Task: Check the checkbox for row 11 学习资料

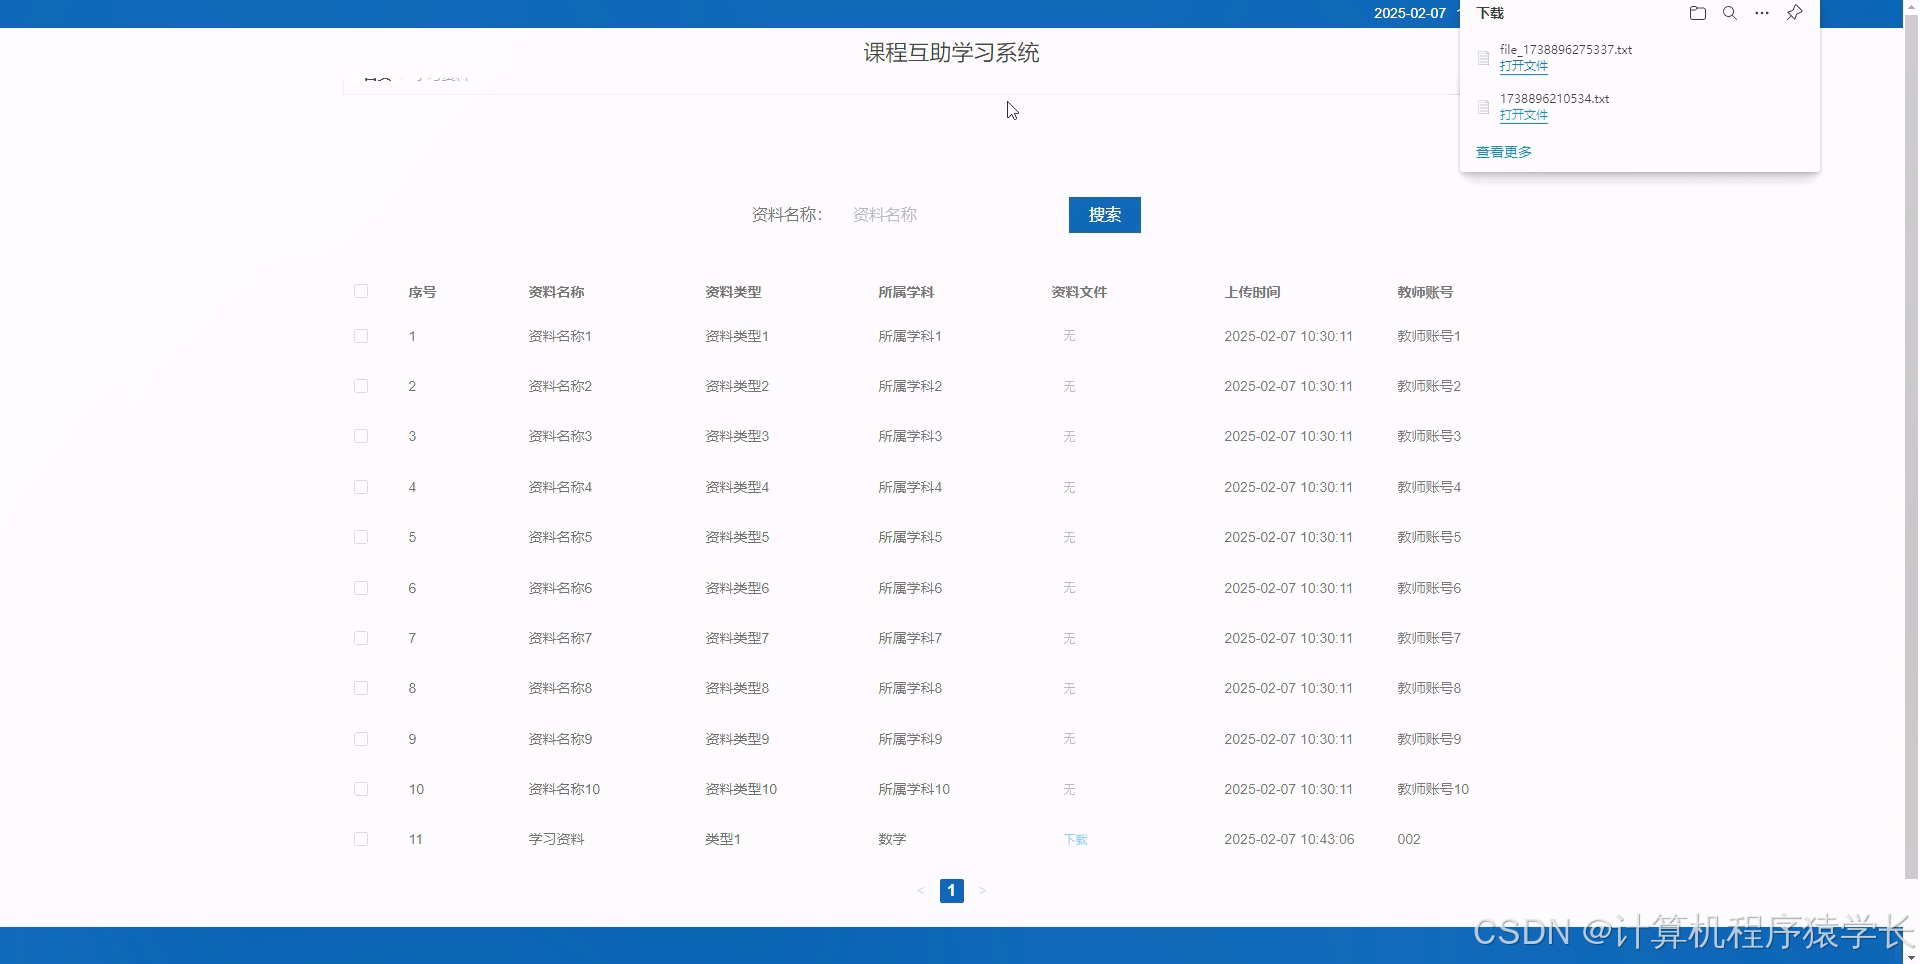Action: (x=361, y=839)
